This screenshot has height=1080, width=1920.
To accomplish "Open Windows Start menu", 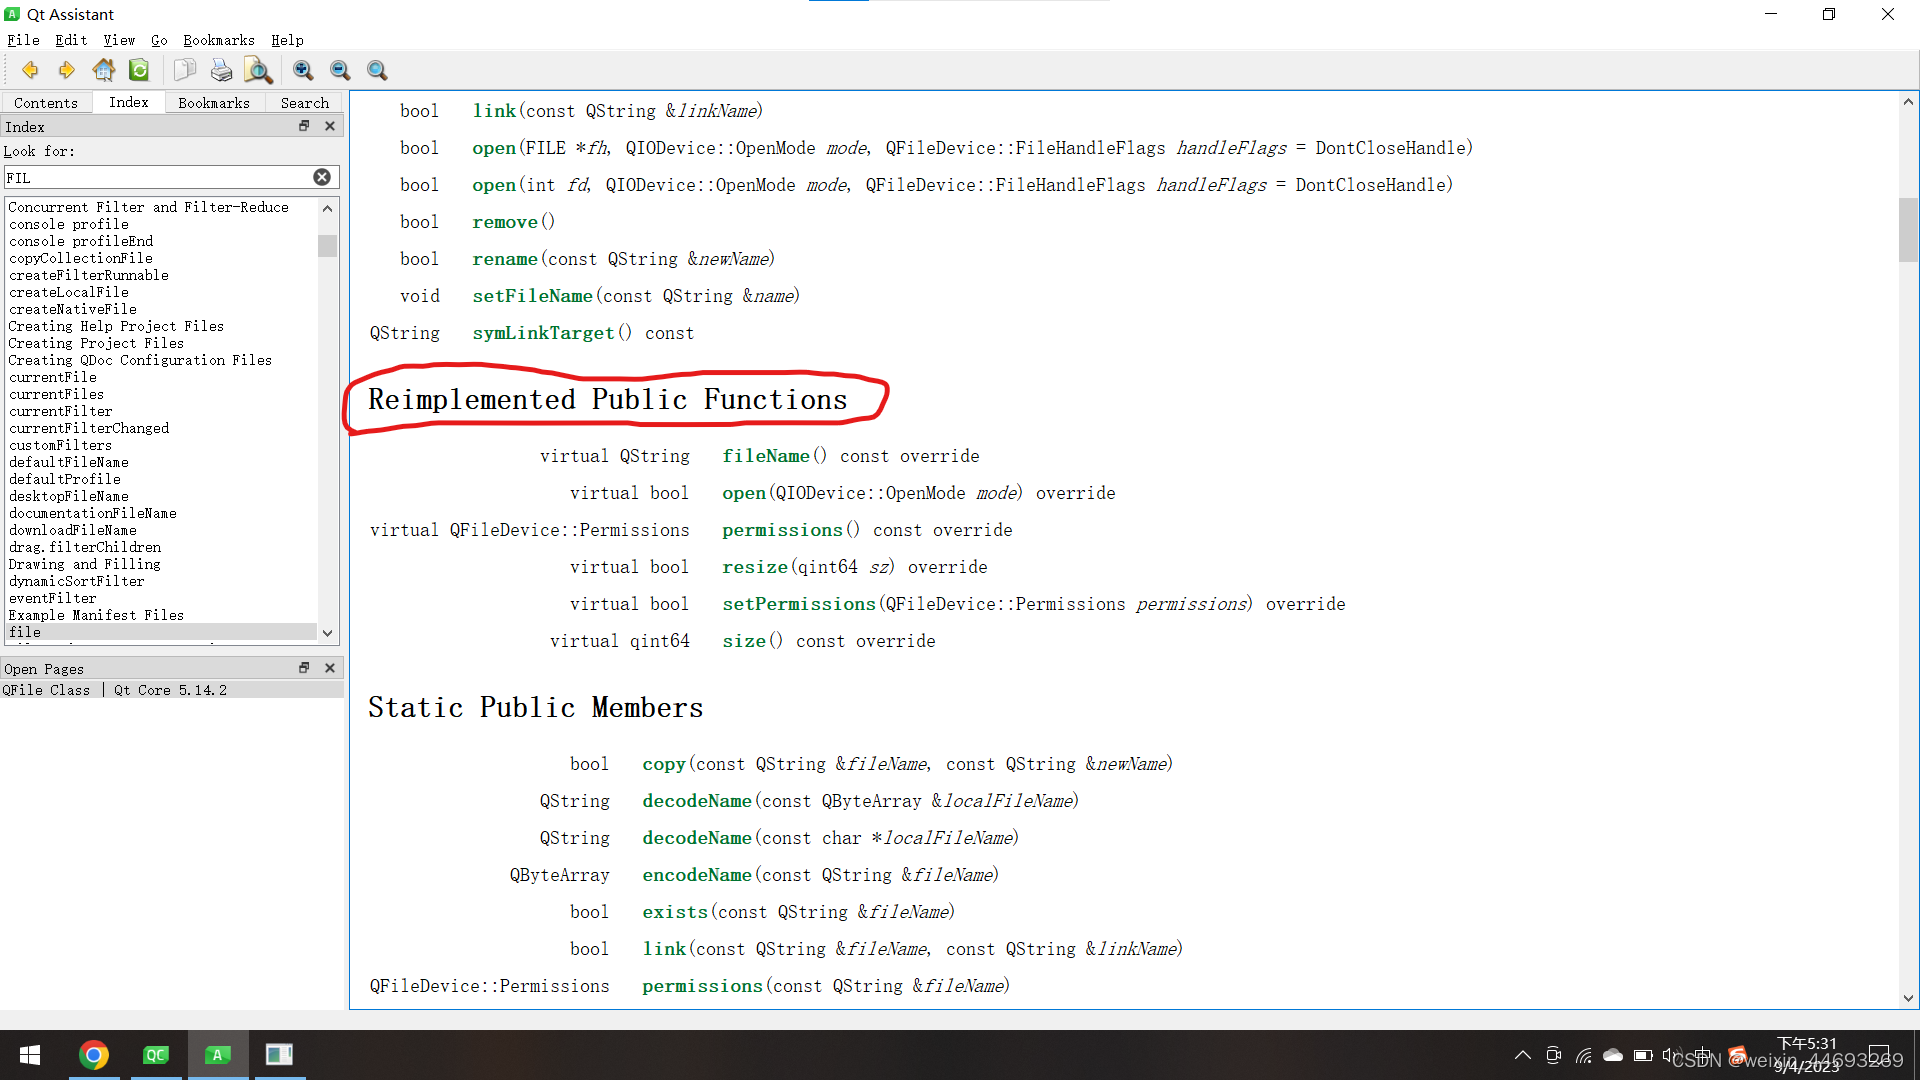I will pos(30,1055).
